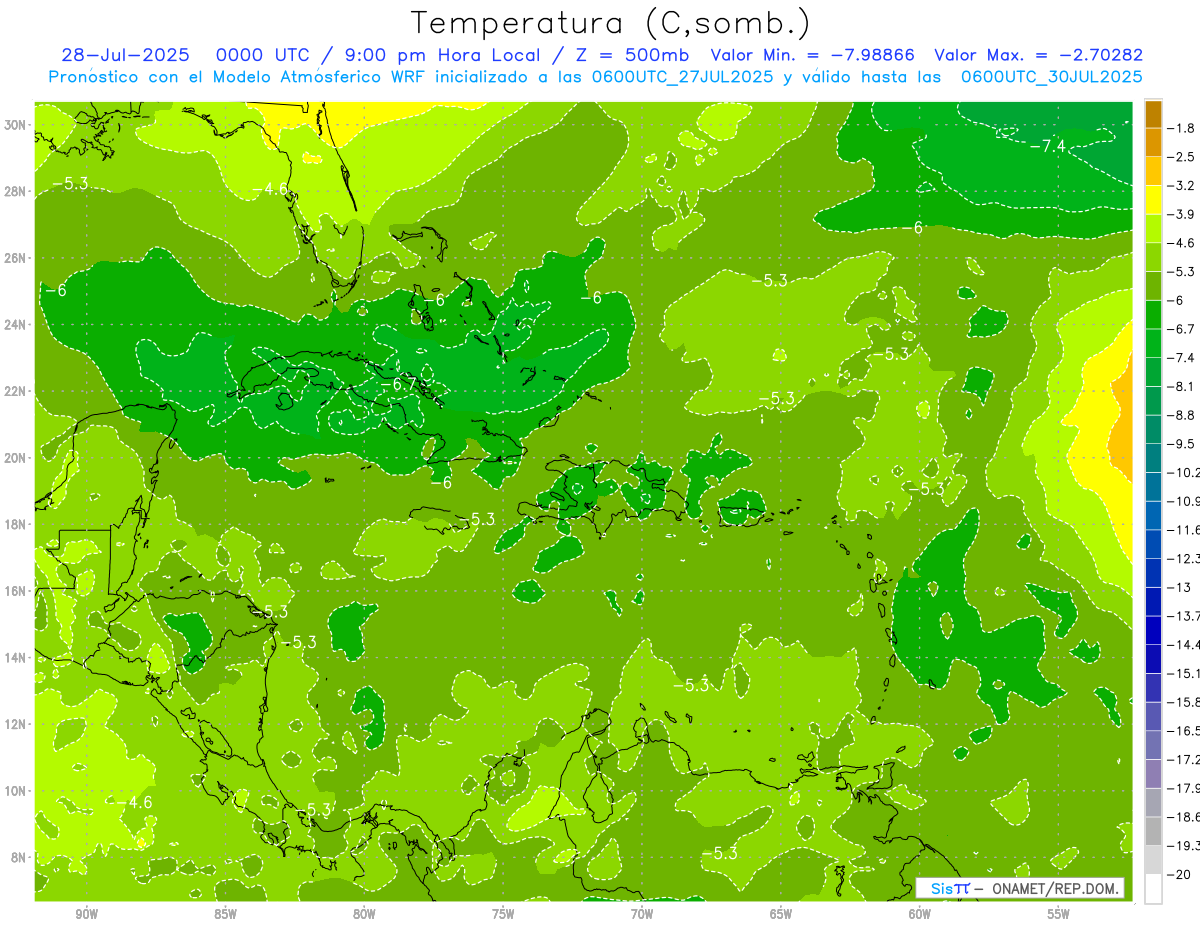1200x927 pixels.
Task: Click the 10N latitude axis label
Action: [16, 791]
